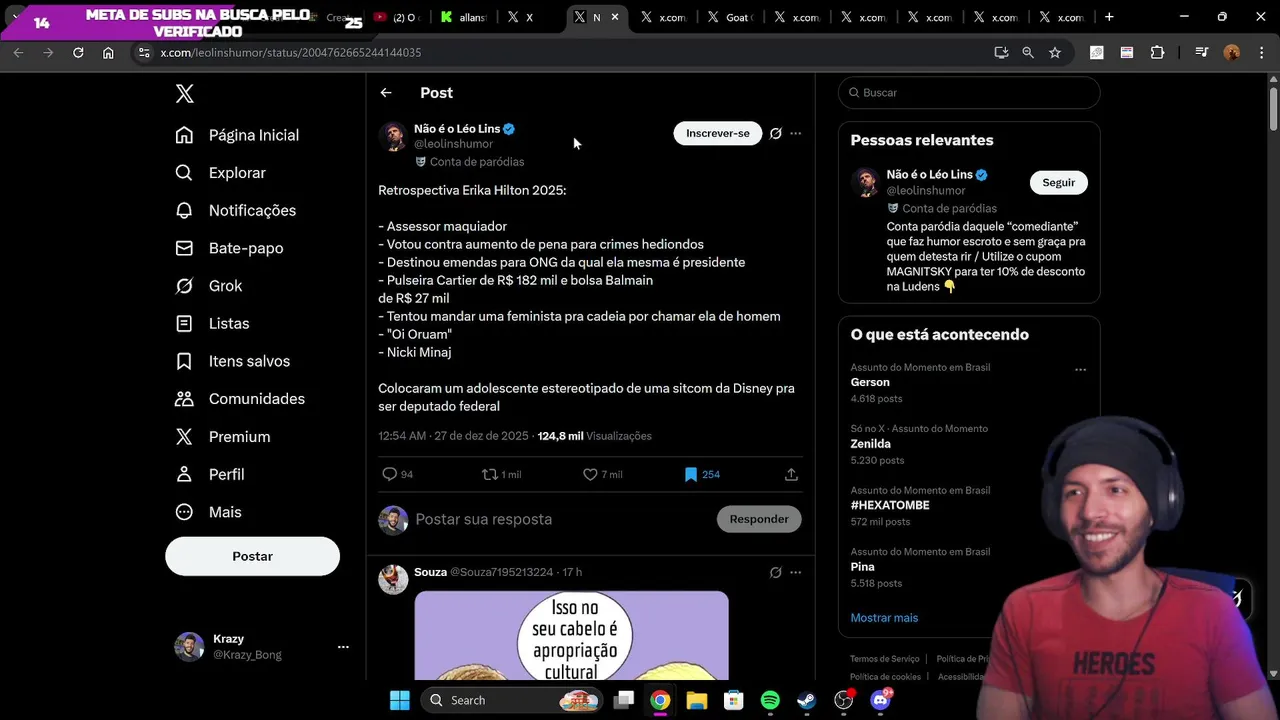Image resolution: width=1280 pixels, height=720 pixels.
Task: Click Não é o Léo Lins author name
Action: [x=457, y=129]
